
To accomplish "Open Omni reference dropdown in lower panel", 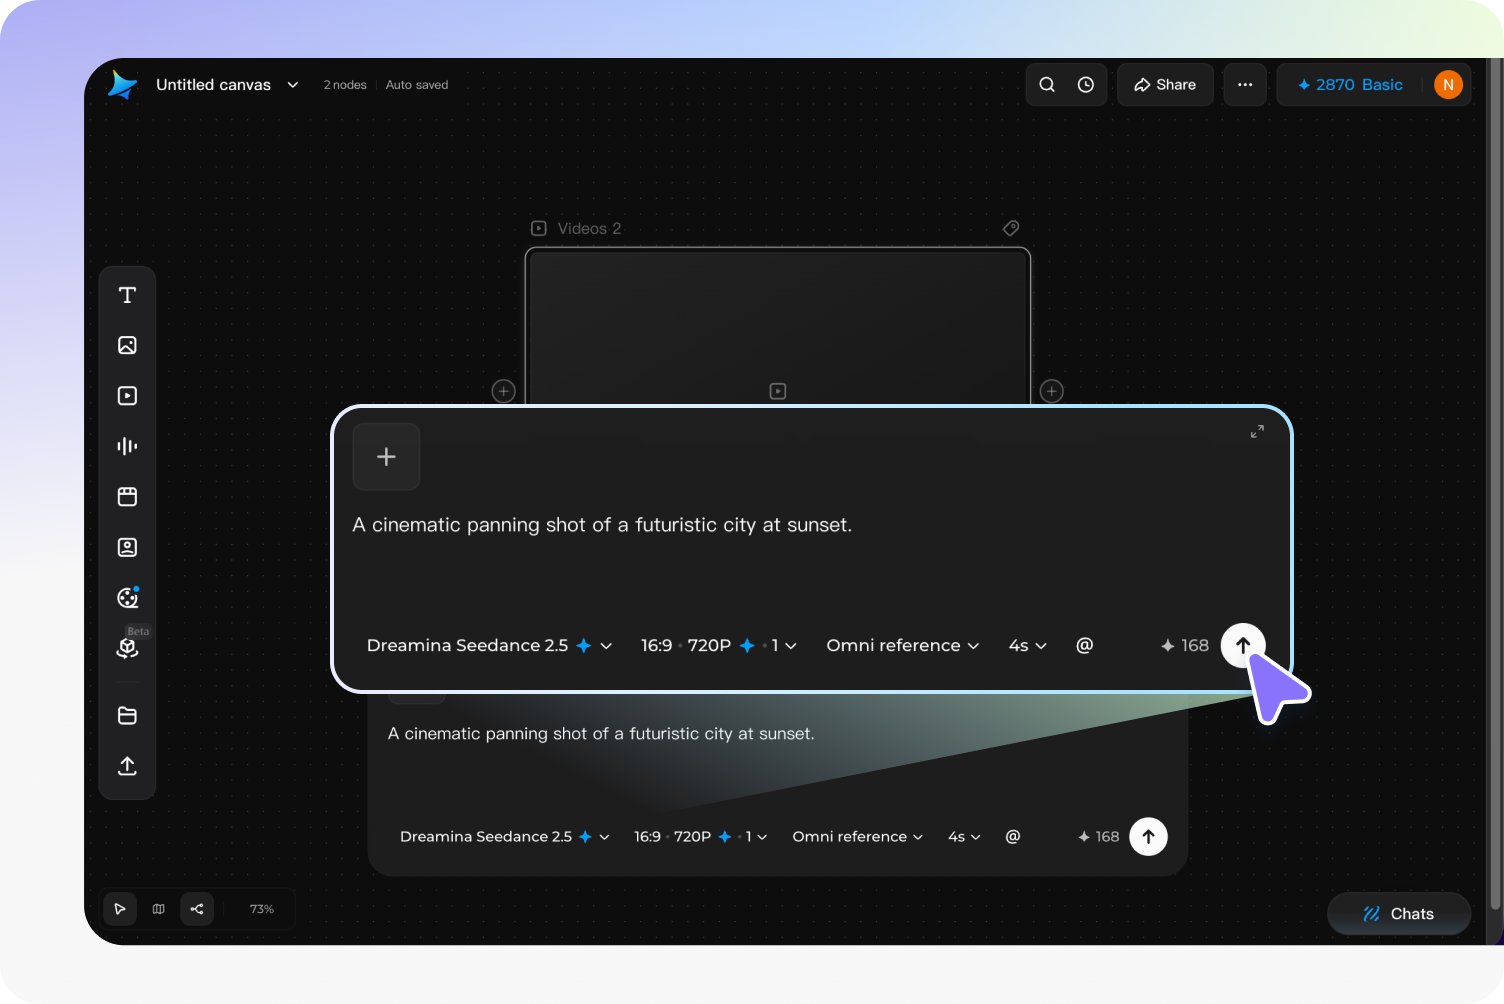I will (857, 837).
